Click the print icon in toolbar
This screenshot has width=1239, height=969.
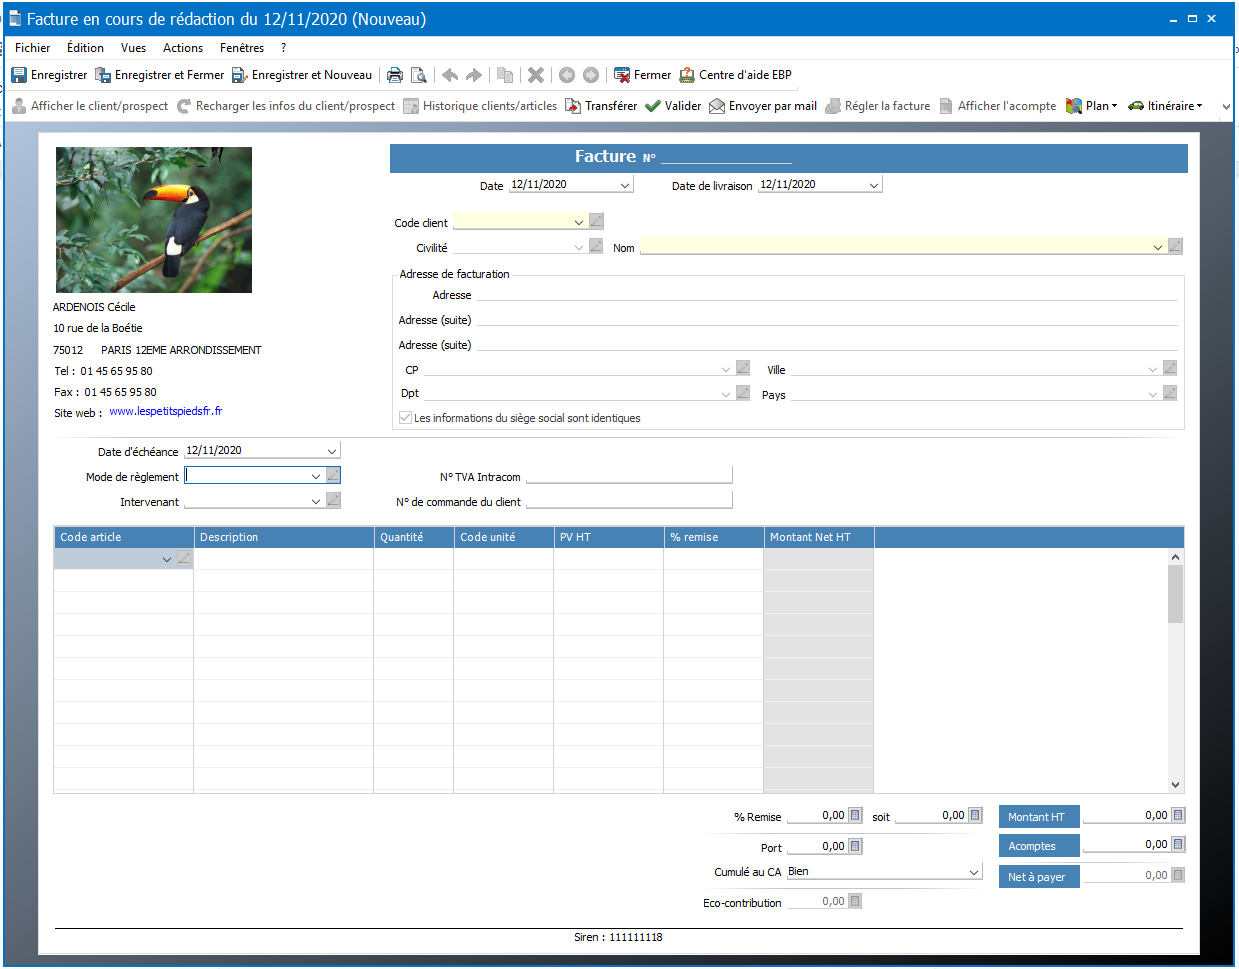coord(395,75)
